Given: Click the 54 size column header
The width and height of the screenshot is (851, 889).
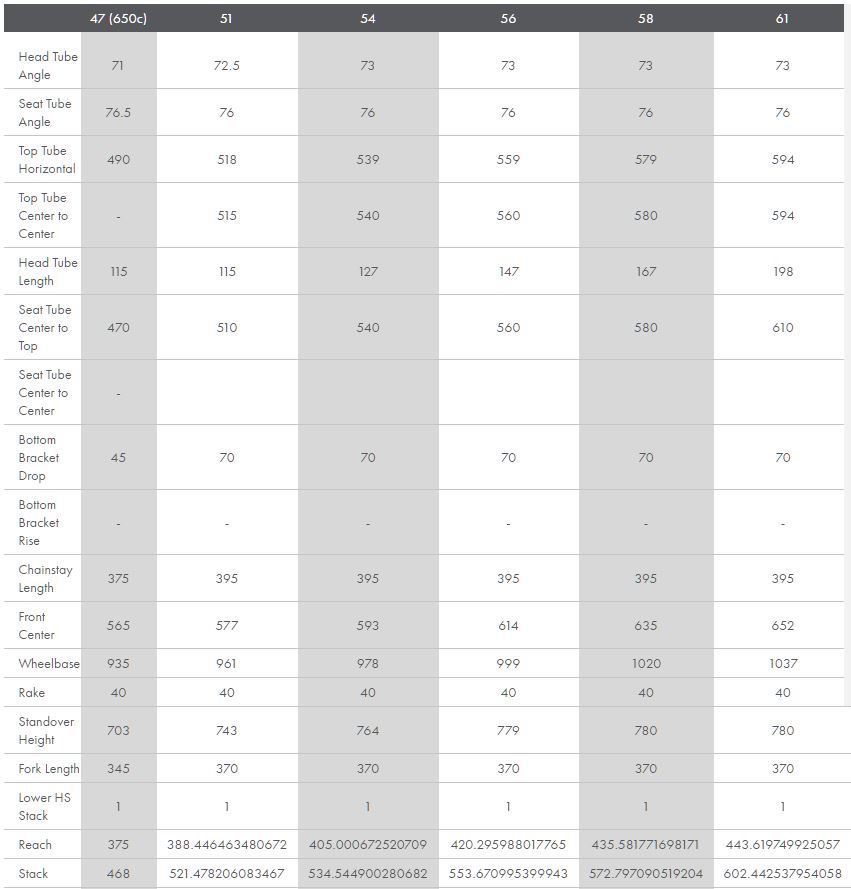Looking at the screenshot, I should [x=368, y=18].
